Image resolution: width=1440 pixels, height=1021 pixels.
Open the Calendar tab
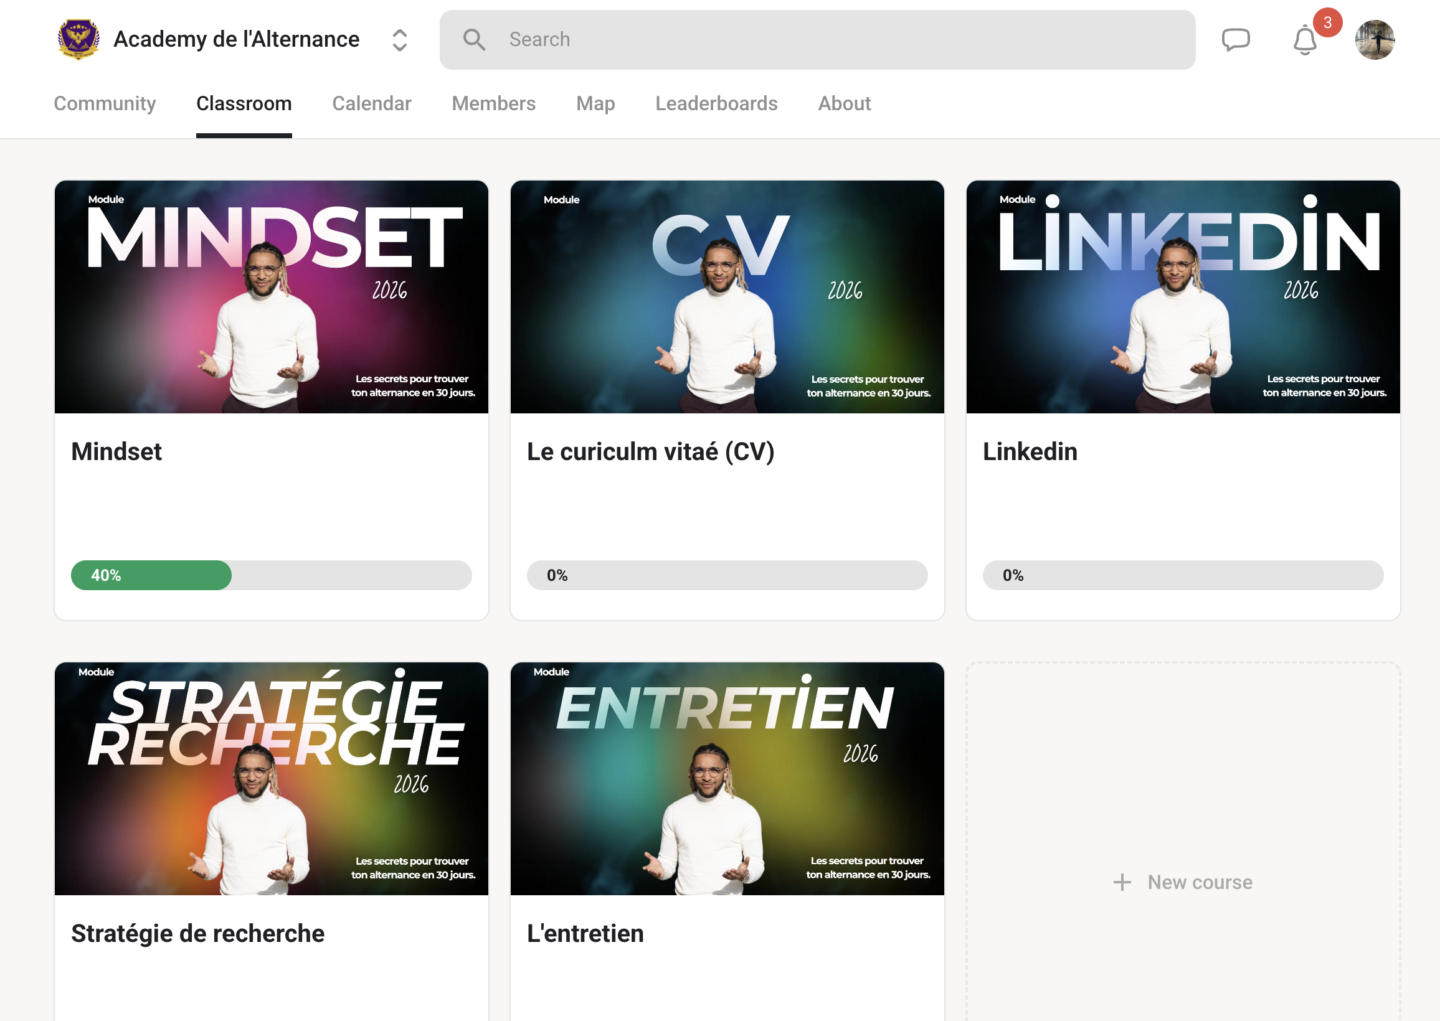372,104
